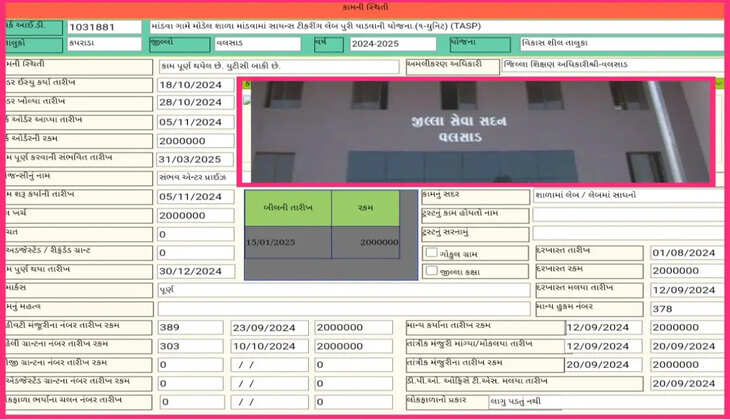This screenshot has height=420, width=730.
Task: Click the approval order number field 378
Action: tap(688, 309)
